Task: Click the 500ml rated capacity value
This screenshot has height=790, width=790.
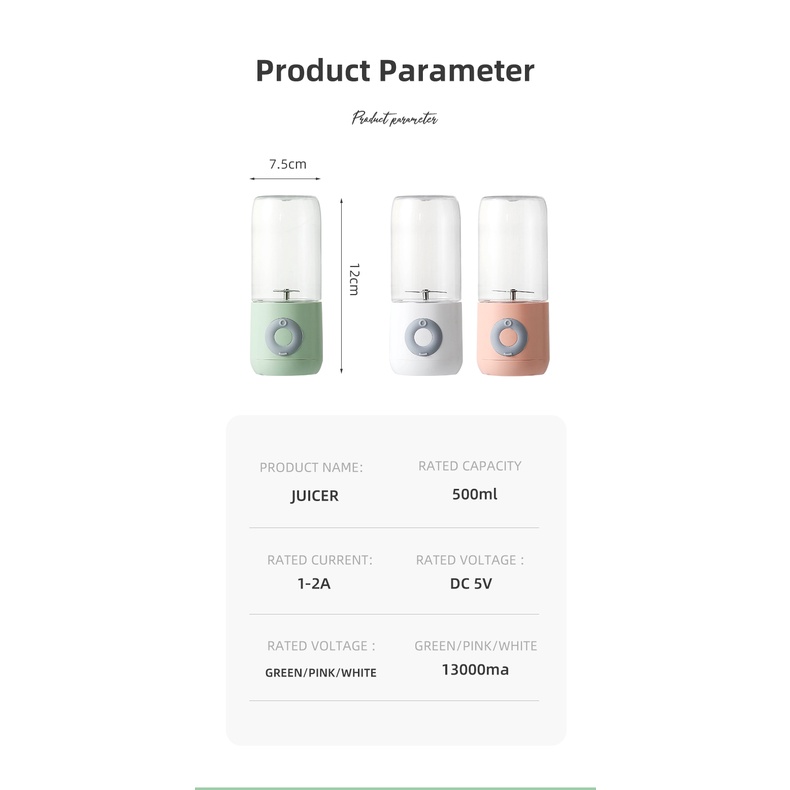Action: click(474, 494)
